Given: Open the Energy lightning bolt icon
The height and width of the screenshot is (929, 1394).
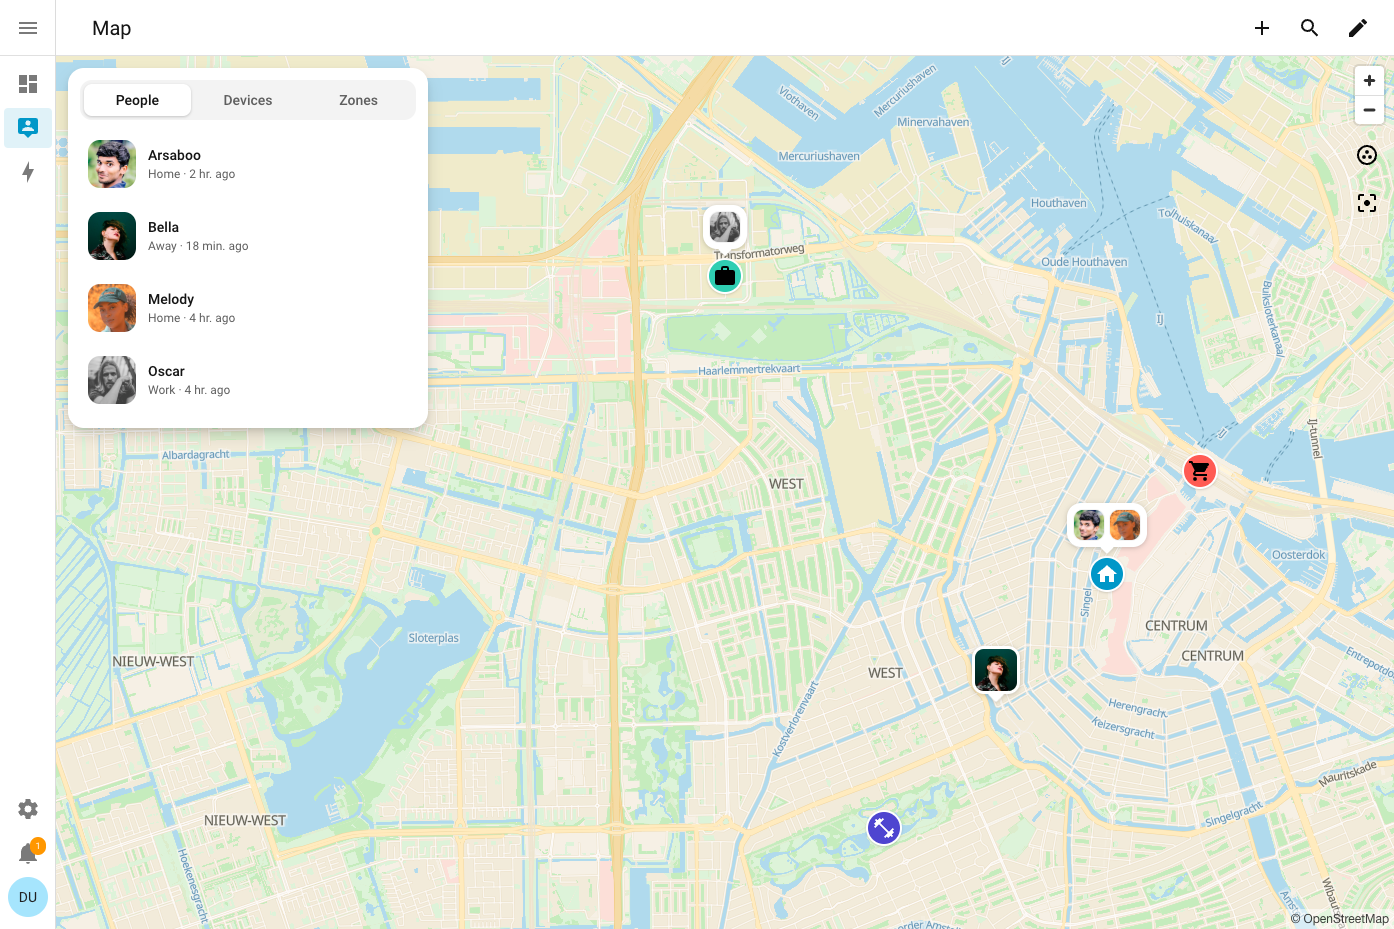Looking at the screenshot, I should tap(28, 172).
